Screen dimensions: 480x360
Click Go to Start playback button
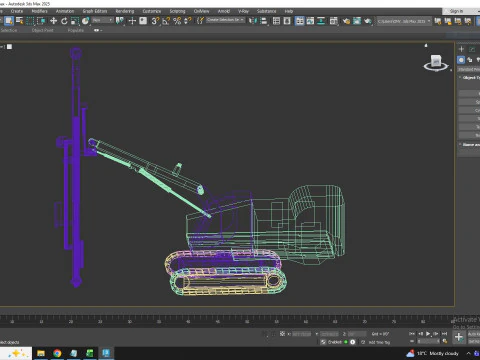[412, 333]
